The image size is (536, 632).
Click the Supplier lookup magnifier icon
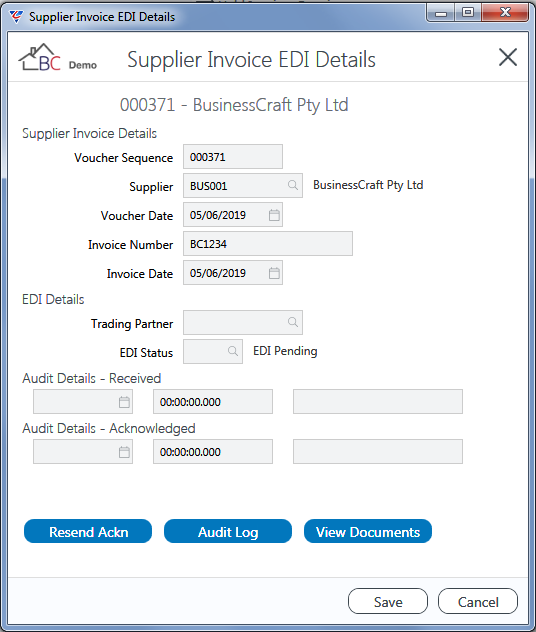(293, 185)
